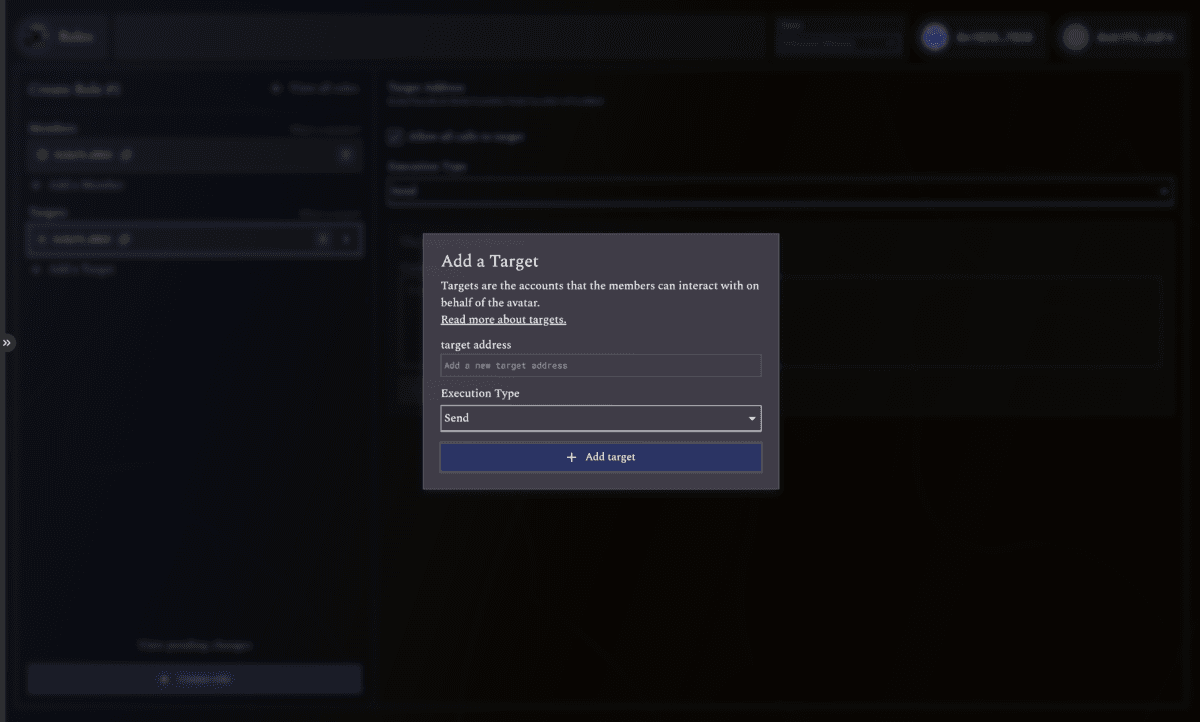The width and height of the screenshot is (1200, 722).
Task: Toggle Allow all calls to target checkbox
Action: tap(396, 136)
